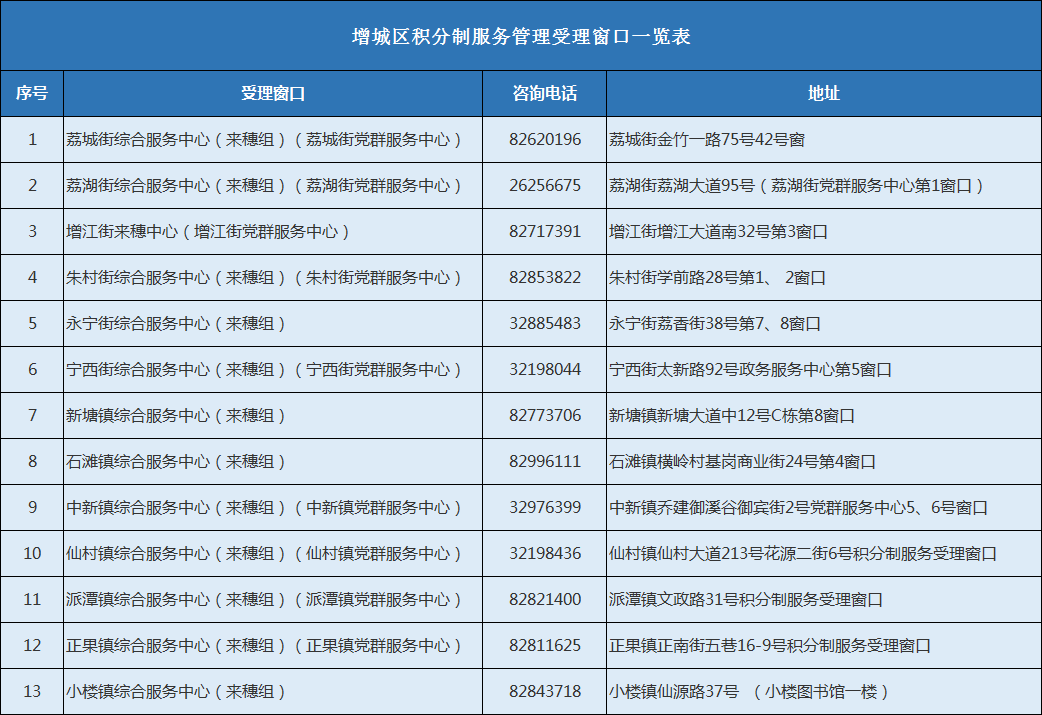
Task: Select phone number 82717391
Action: click(x=545, y=231)
